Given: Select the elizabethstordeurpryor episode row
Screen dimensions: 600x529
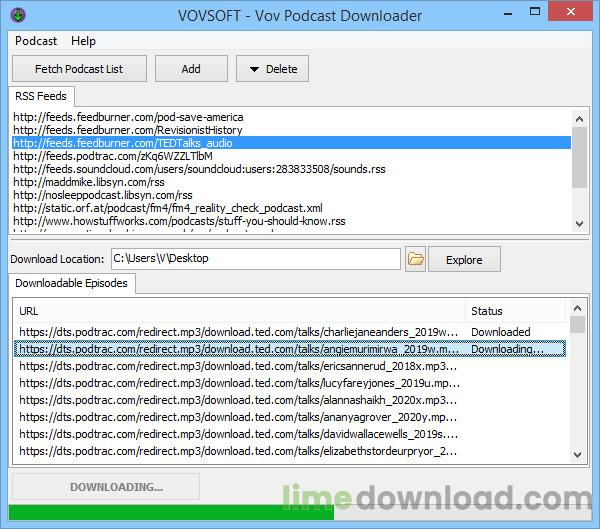Looking at the screenshot, I should pyautogui.click(x=290, y=451).
